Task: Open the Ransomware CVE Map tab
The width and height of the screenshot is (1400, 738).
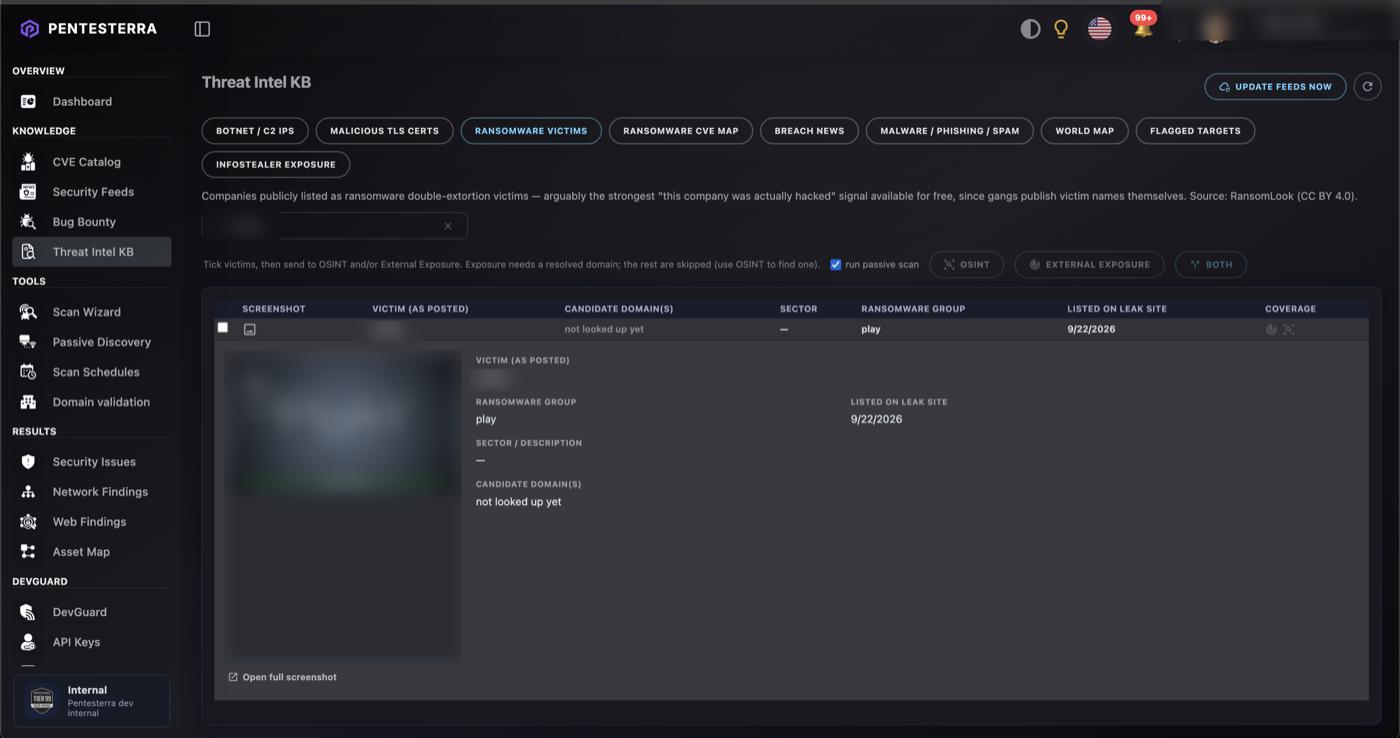Action: 681,131
